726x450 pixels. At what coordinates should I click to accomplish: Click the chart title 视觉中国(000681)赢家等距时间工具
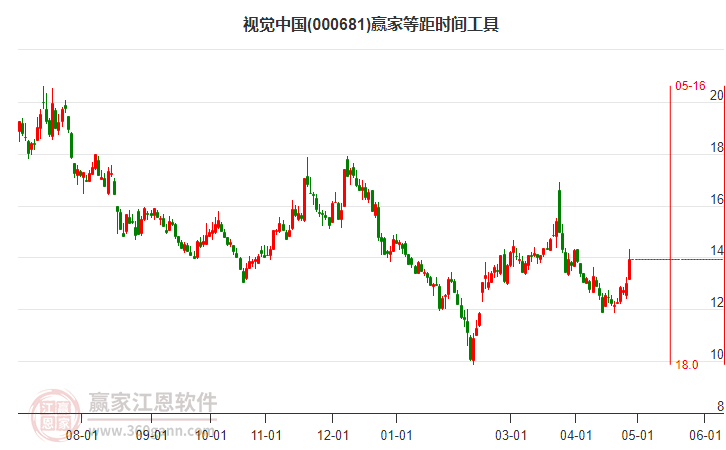pyautogui.click(x=370, y=25)
